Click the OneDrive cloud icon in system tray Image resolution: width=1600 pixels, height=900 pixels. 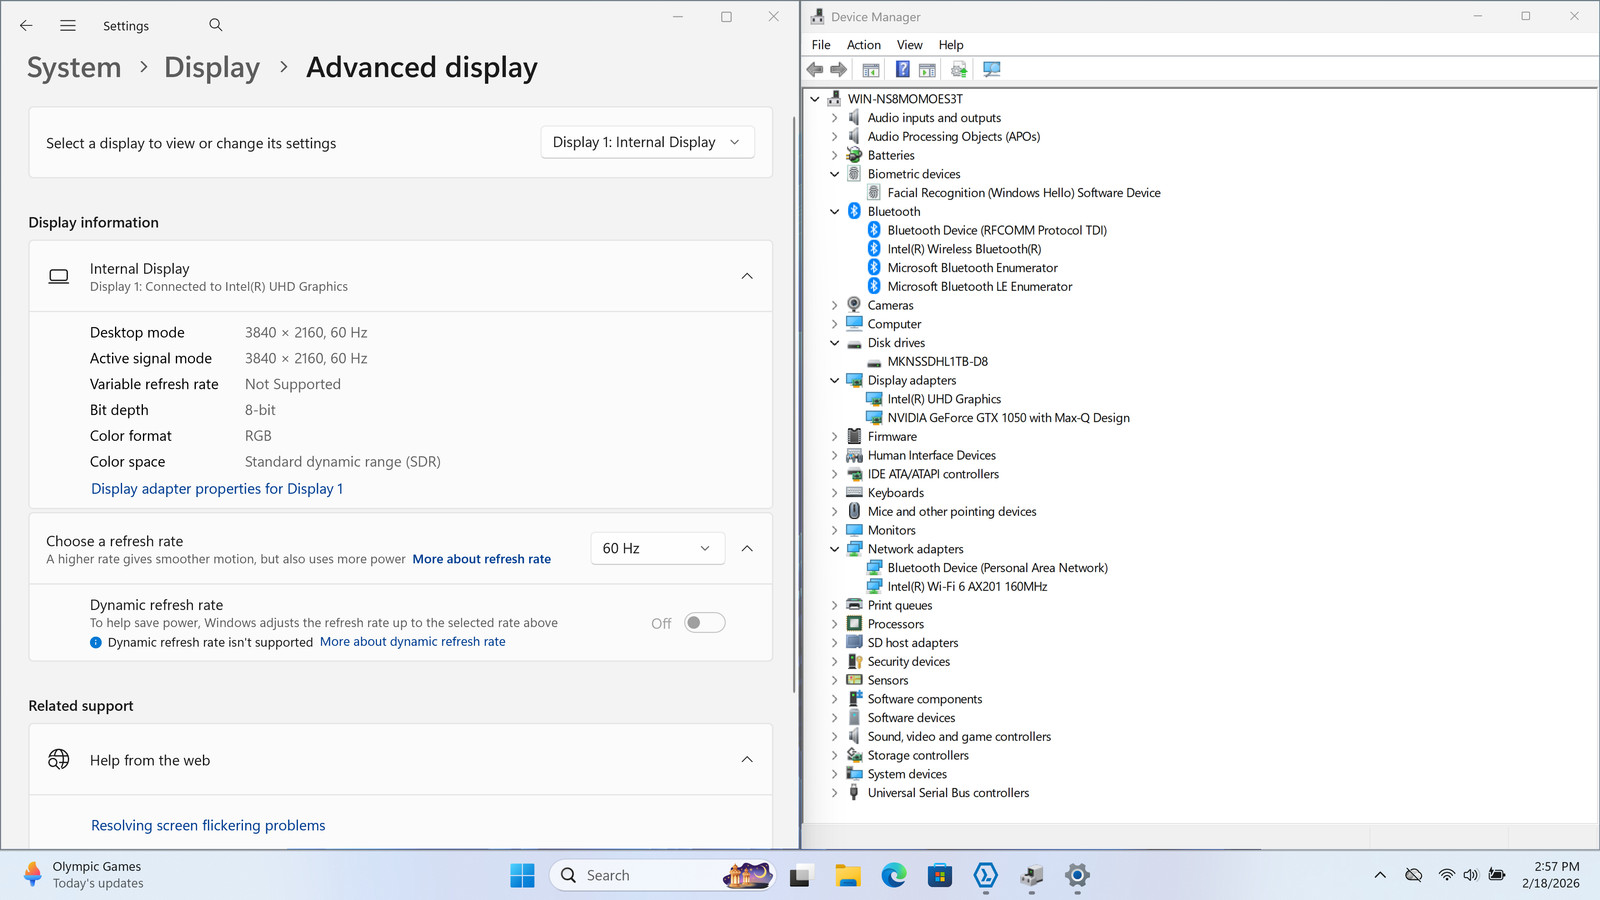(x=1413, y=875)
